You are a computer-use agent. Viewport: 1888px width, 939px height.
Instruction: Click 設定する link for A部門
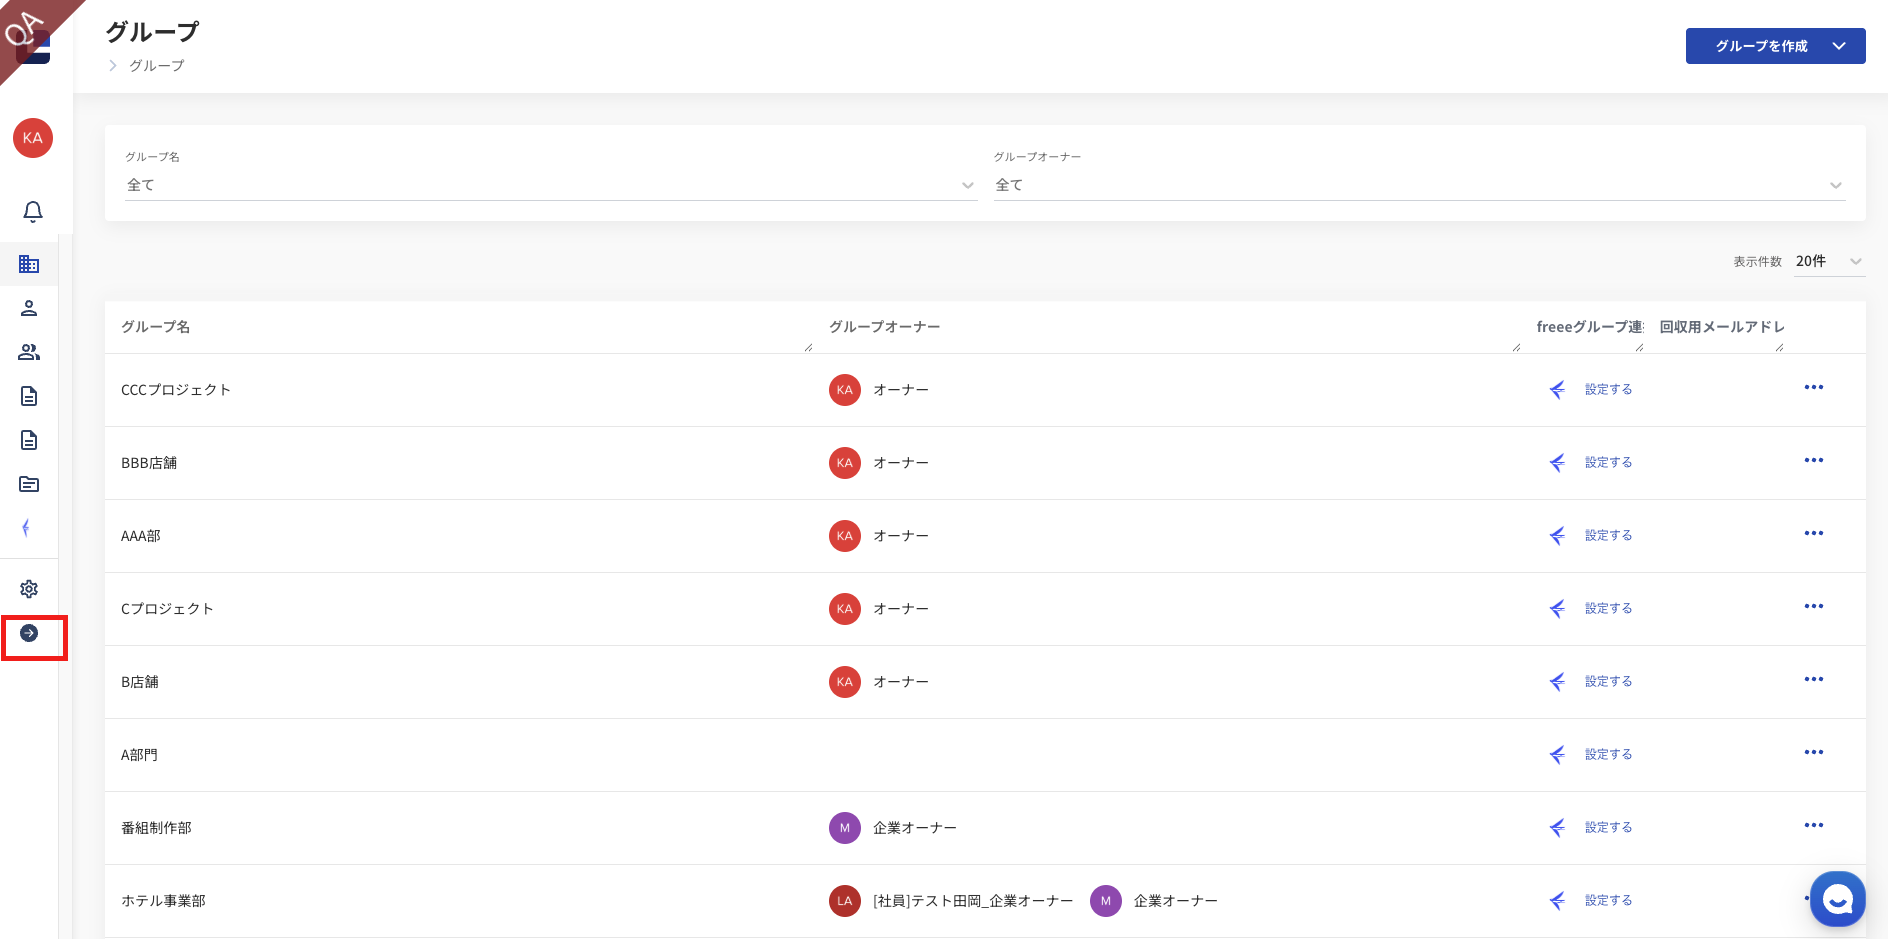(1608, 754)
